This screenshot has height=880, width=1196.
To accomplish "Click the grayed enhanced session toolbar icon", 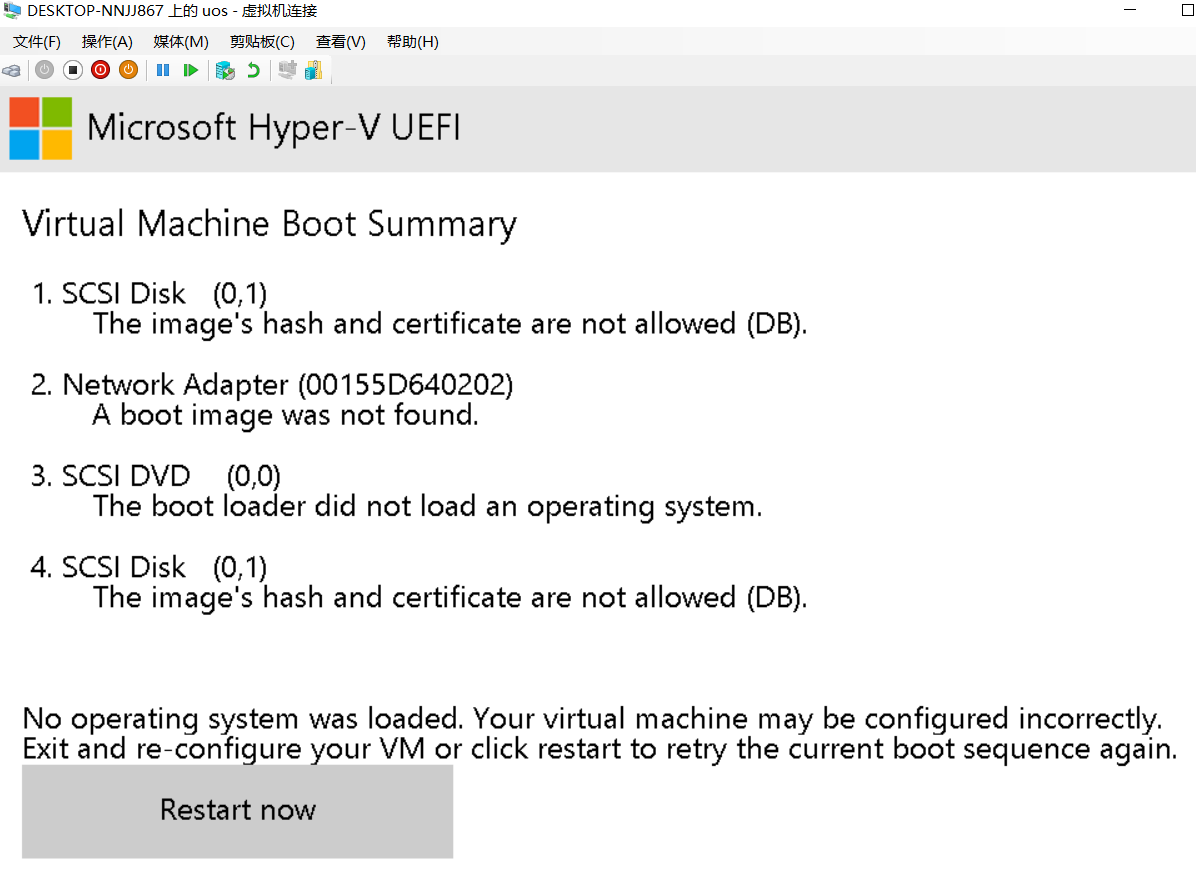I will click(x=287, y=70).
